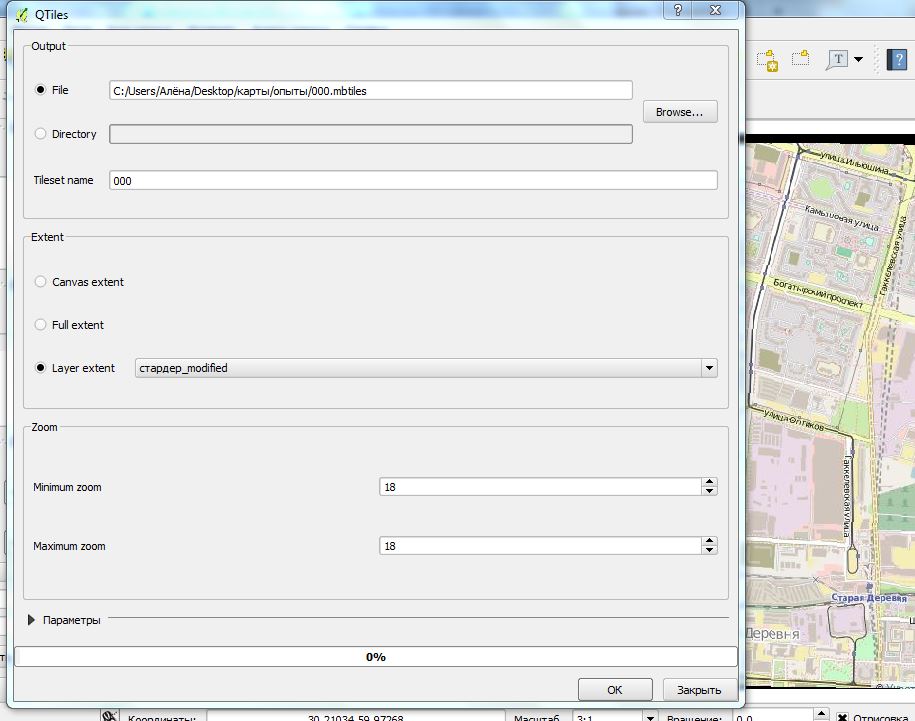Click the QTiles plugin icon in title bar
The image size is (915, 721).
pyautogui.click(x=22, y=15)
